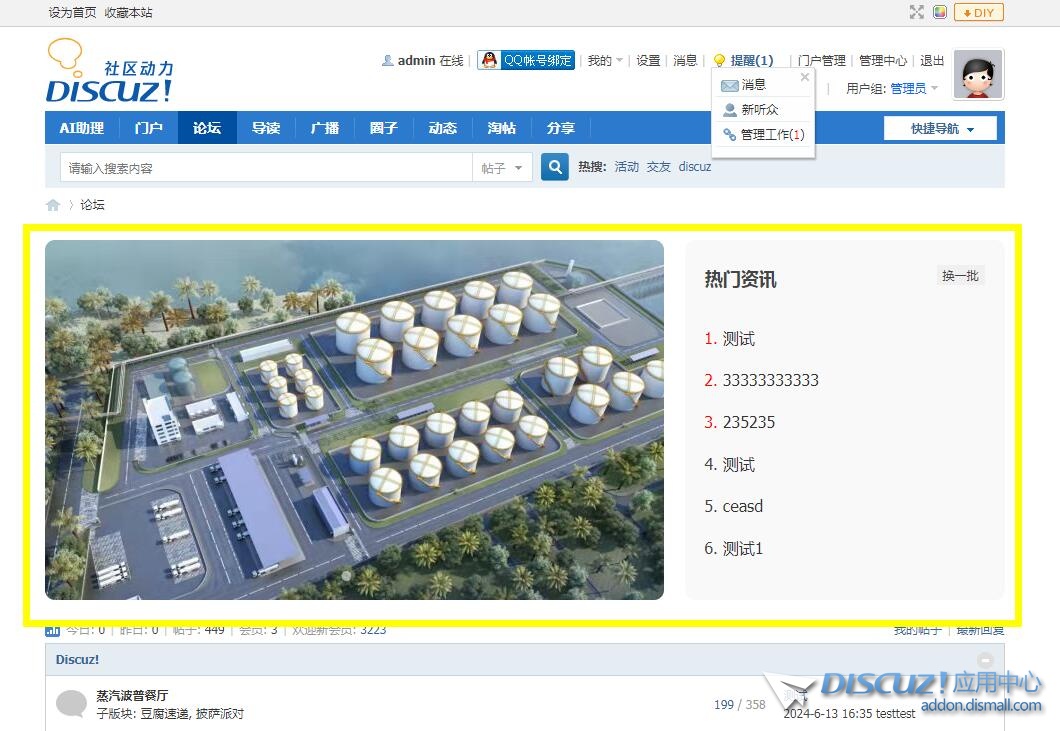Viewport: 1060px width, 731px height.
Task: Open the 快捷导航 dropdown
Action: 940,128
